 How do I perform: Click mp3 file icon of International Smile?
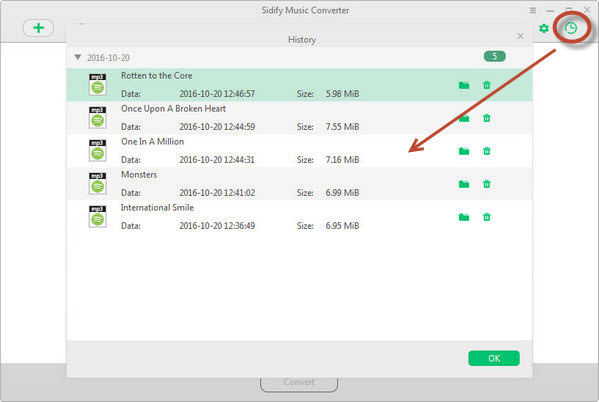click(x=98, y=216)
